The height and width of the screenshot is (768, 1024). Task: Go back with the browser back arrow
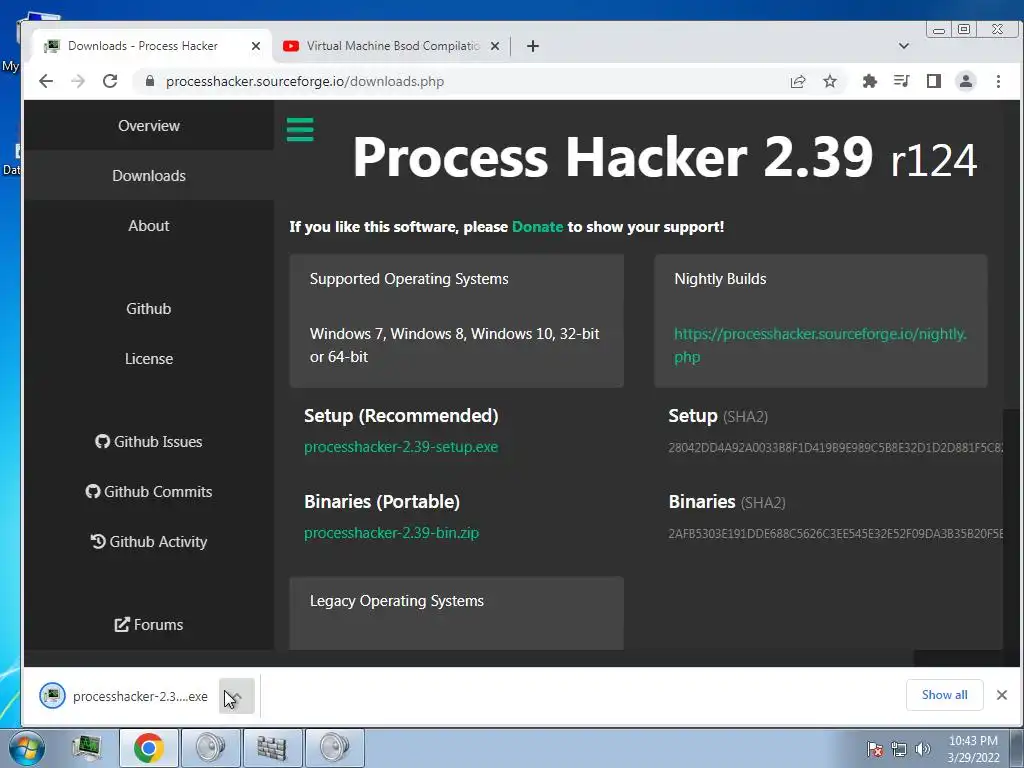(46, 81)
